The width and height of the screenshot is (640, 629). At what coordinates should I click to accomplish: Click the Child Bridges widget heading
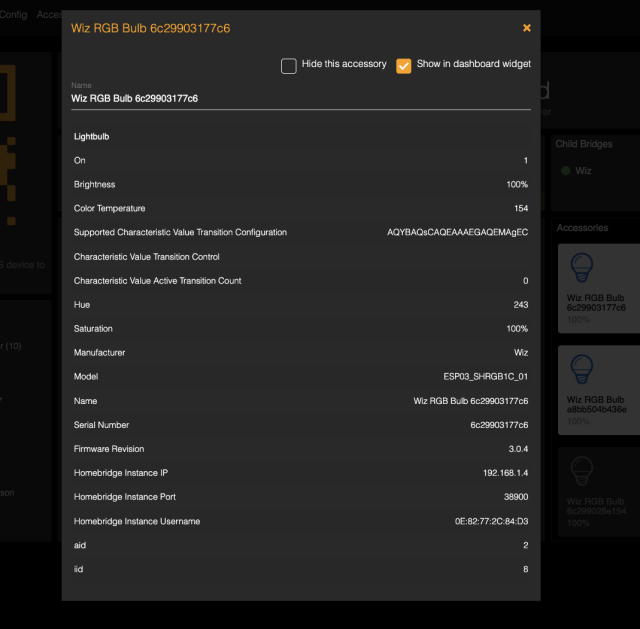[584, 144]
